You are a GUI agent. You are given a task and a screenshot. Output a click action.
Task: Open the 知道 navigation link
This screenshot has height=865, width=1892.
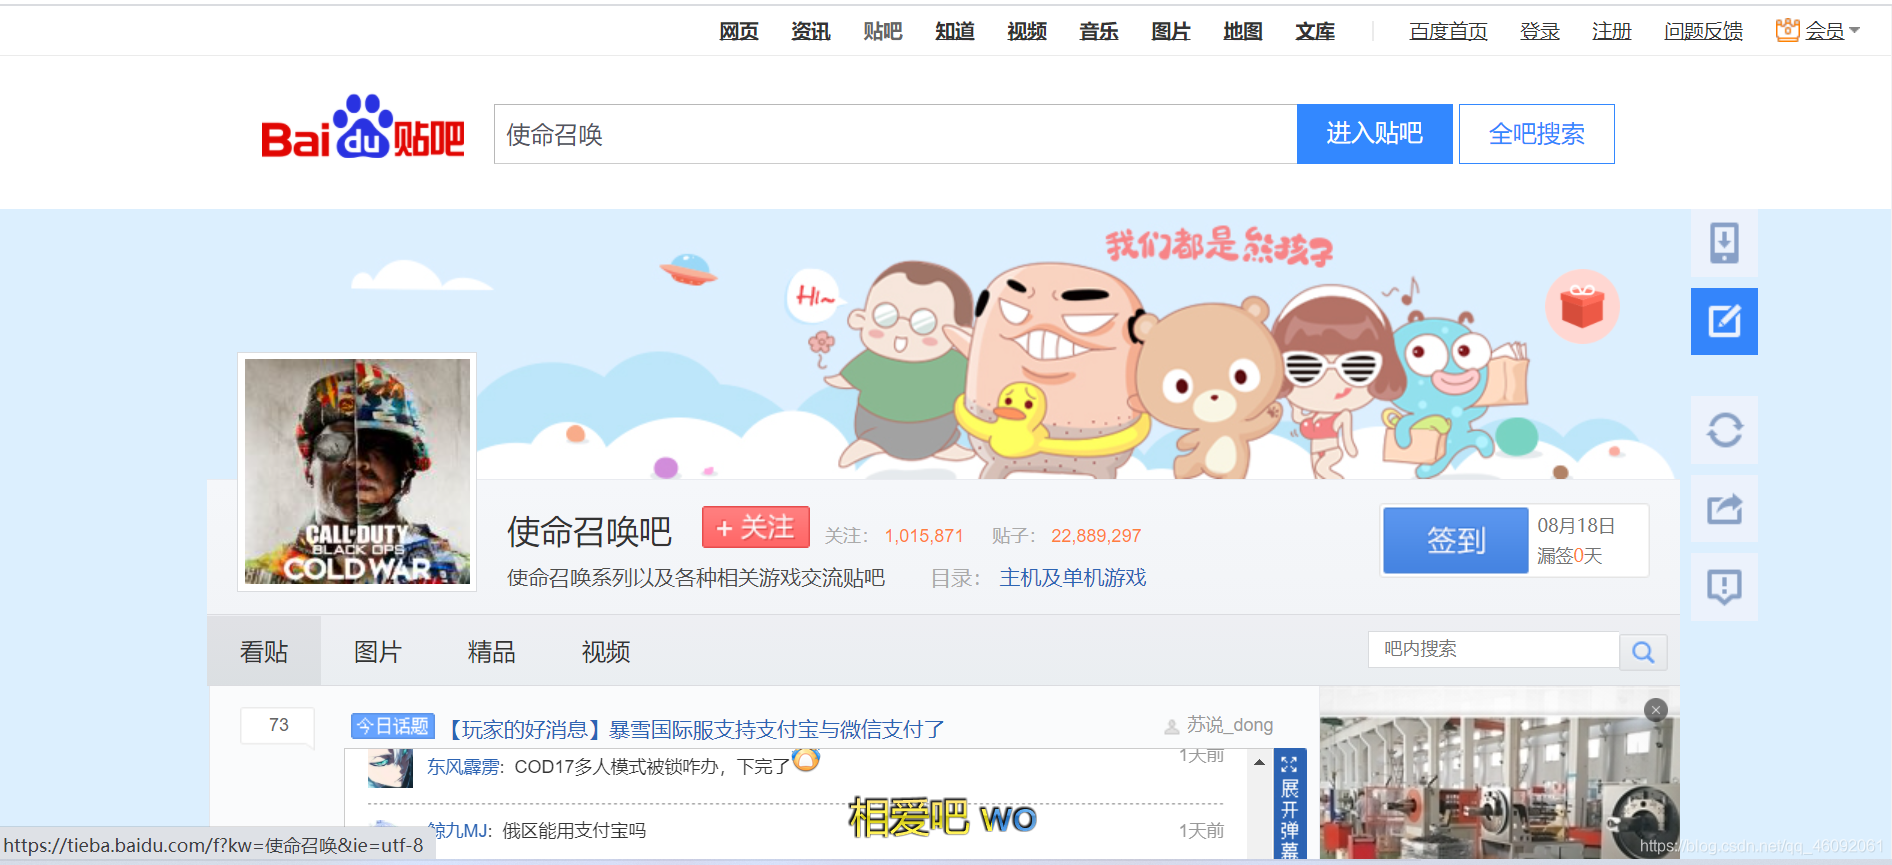click(955, 32)
